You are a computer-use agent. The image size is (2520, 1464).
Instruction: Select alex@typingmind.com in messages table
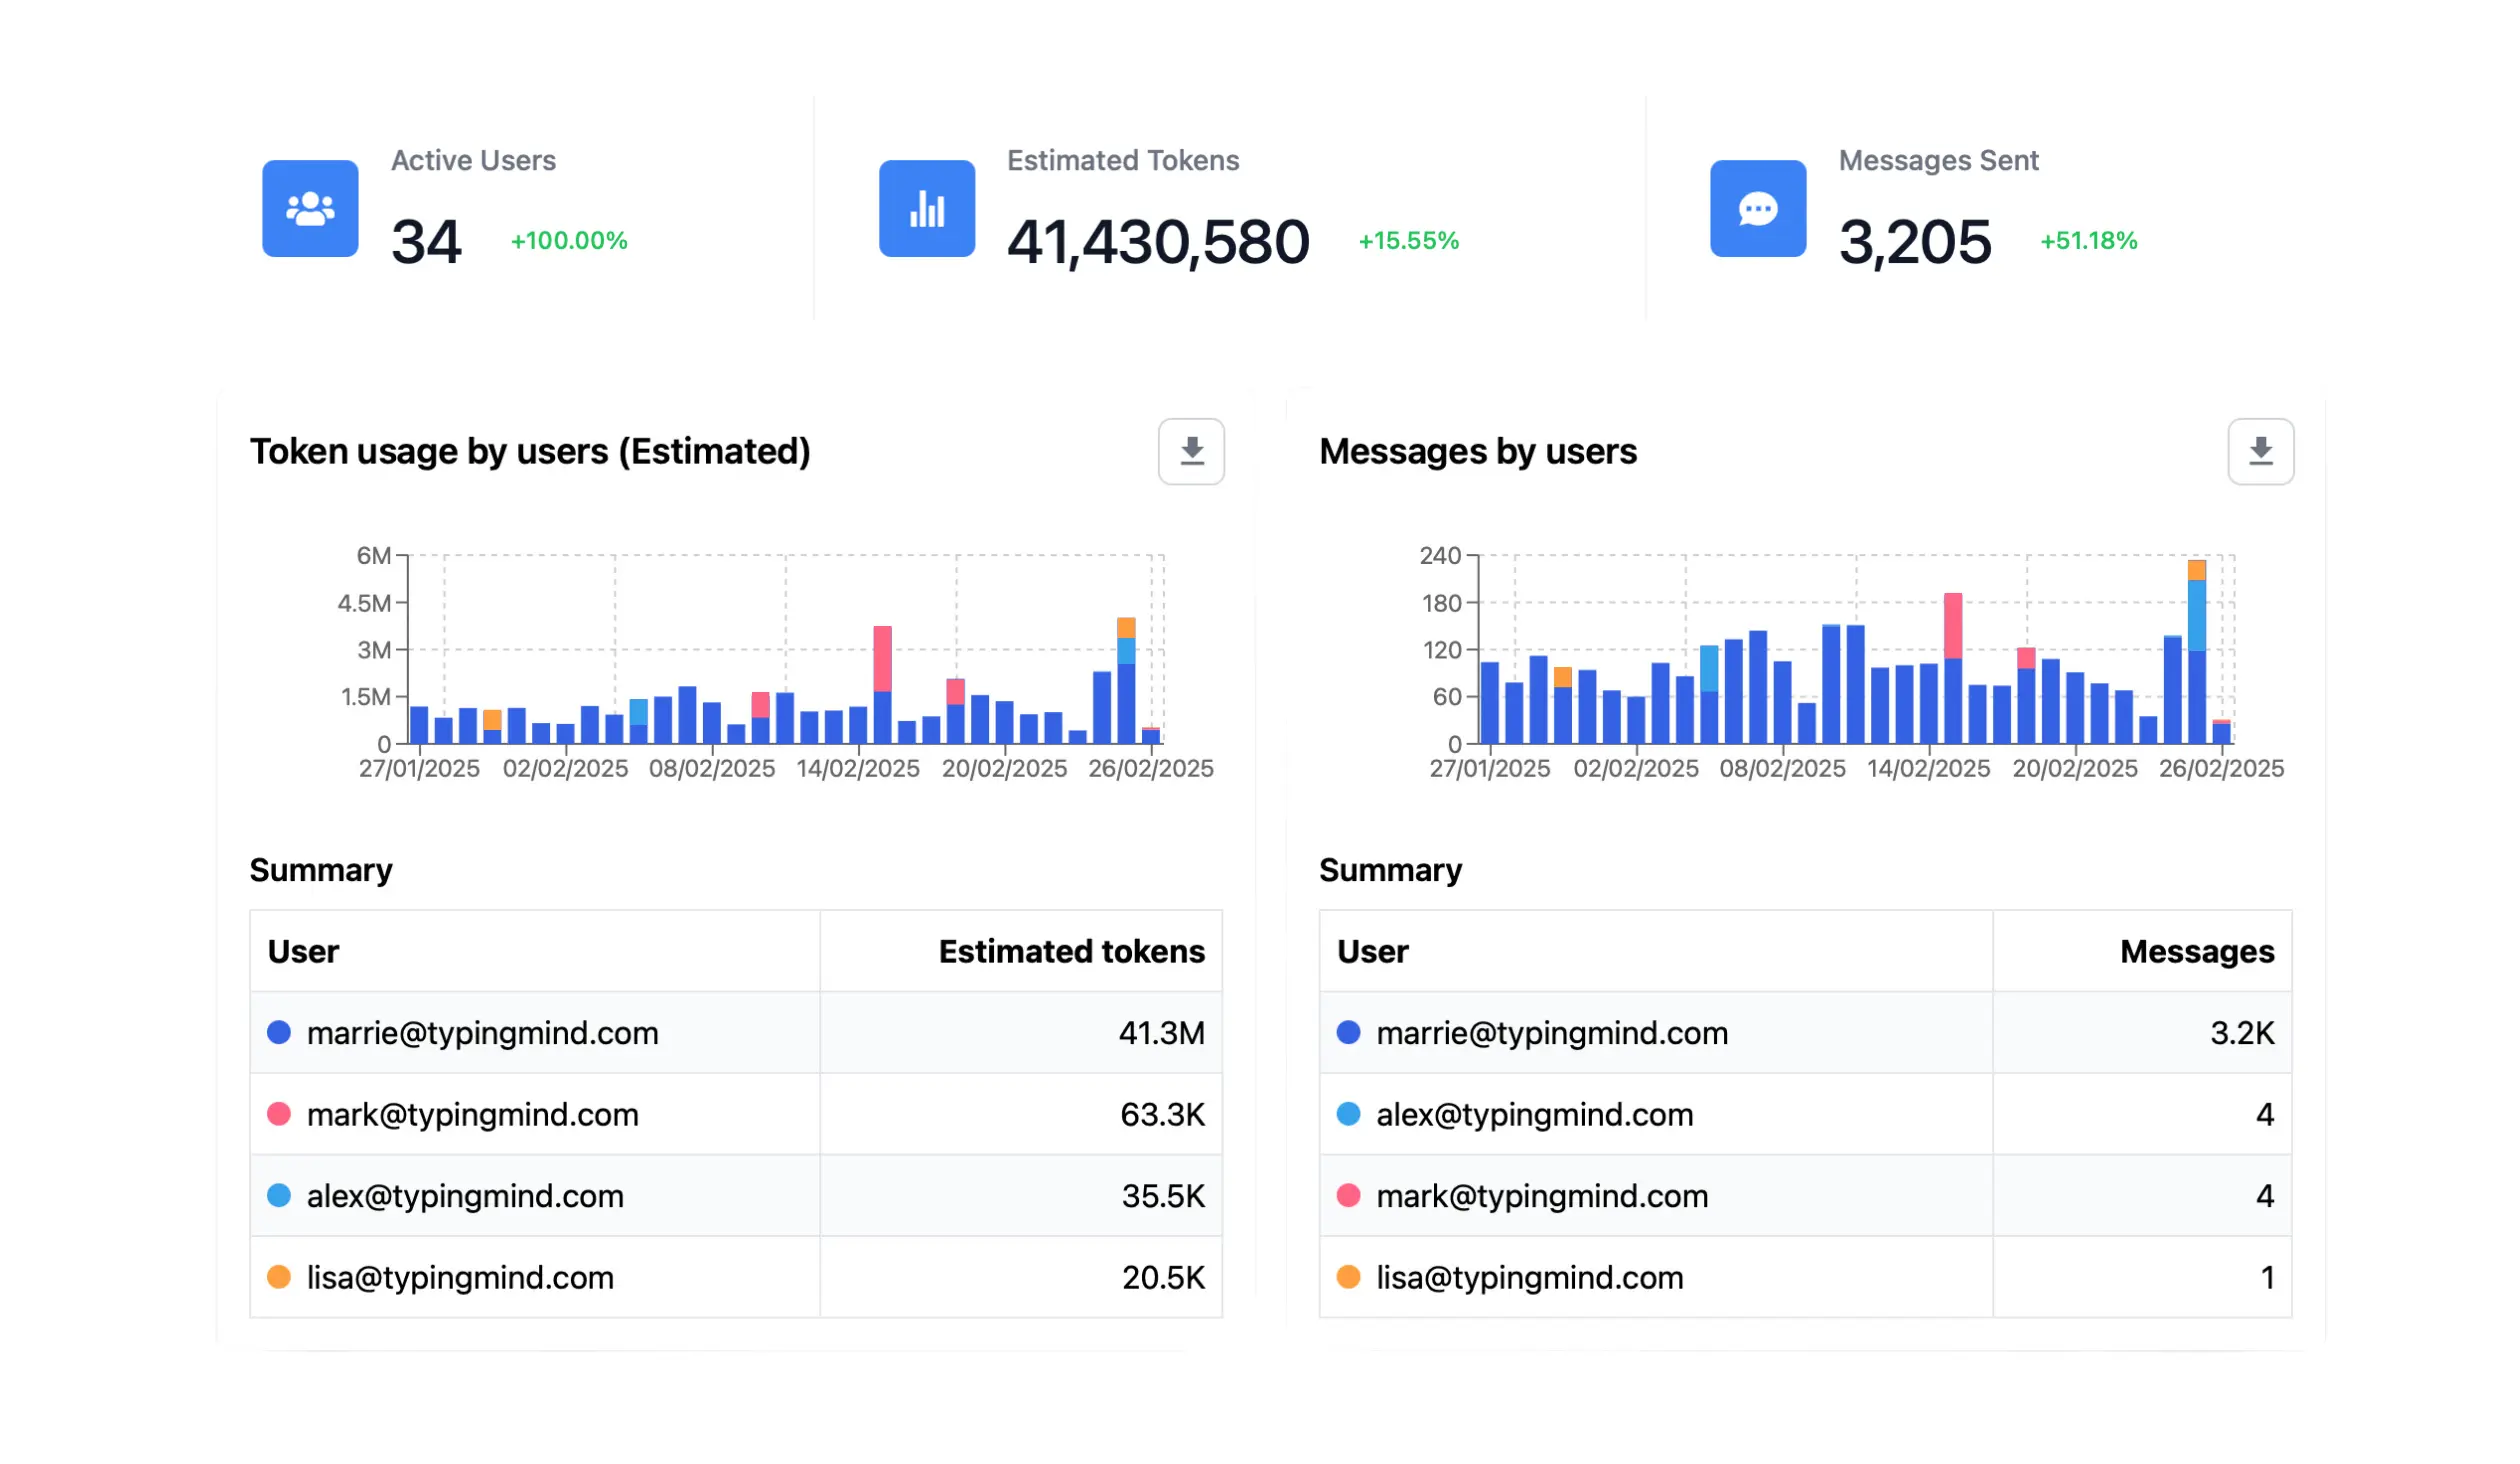[x=1535, y=1114]
